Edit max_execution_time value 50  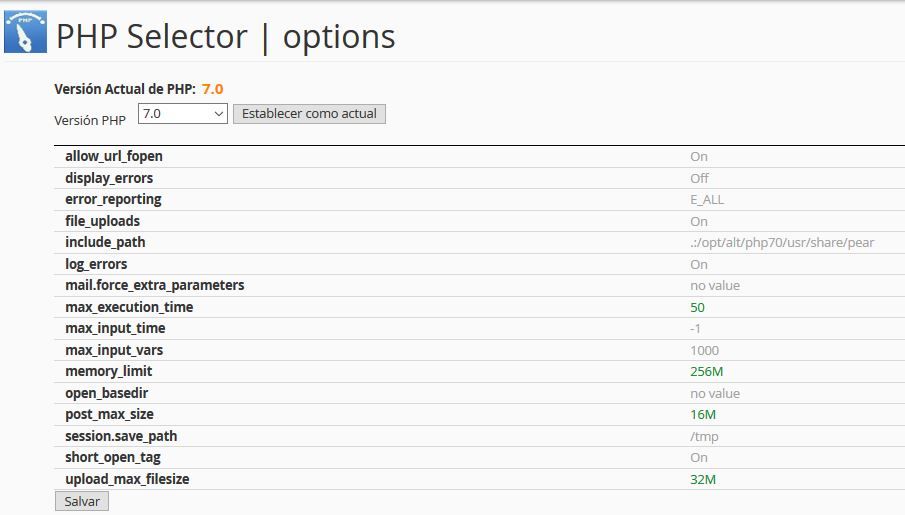coord(697,308)
